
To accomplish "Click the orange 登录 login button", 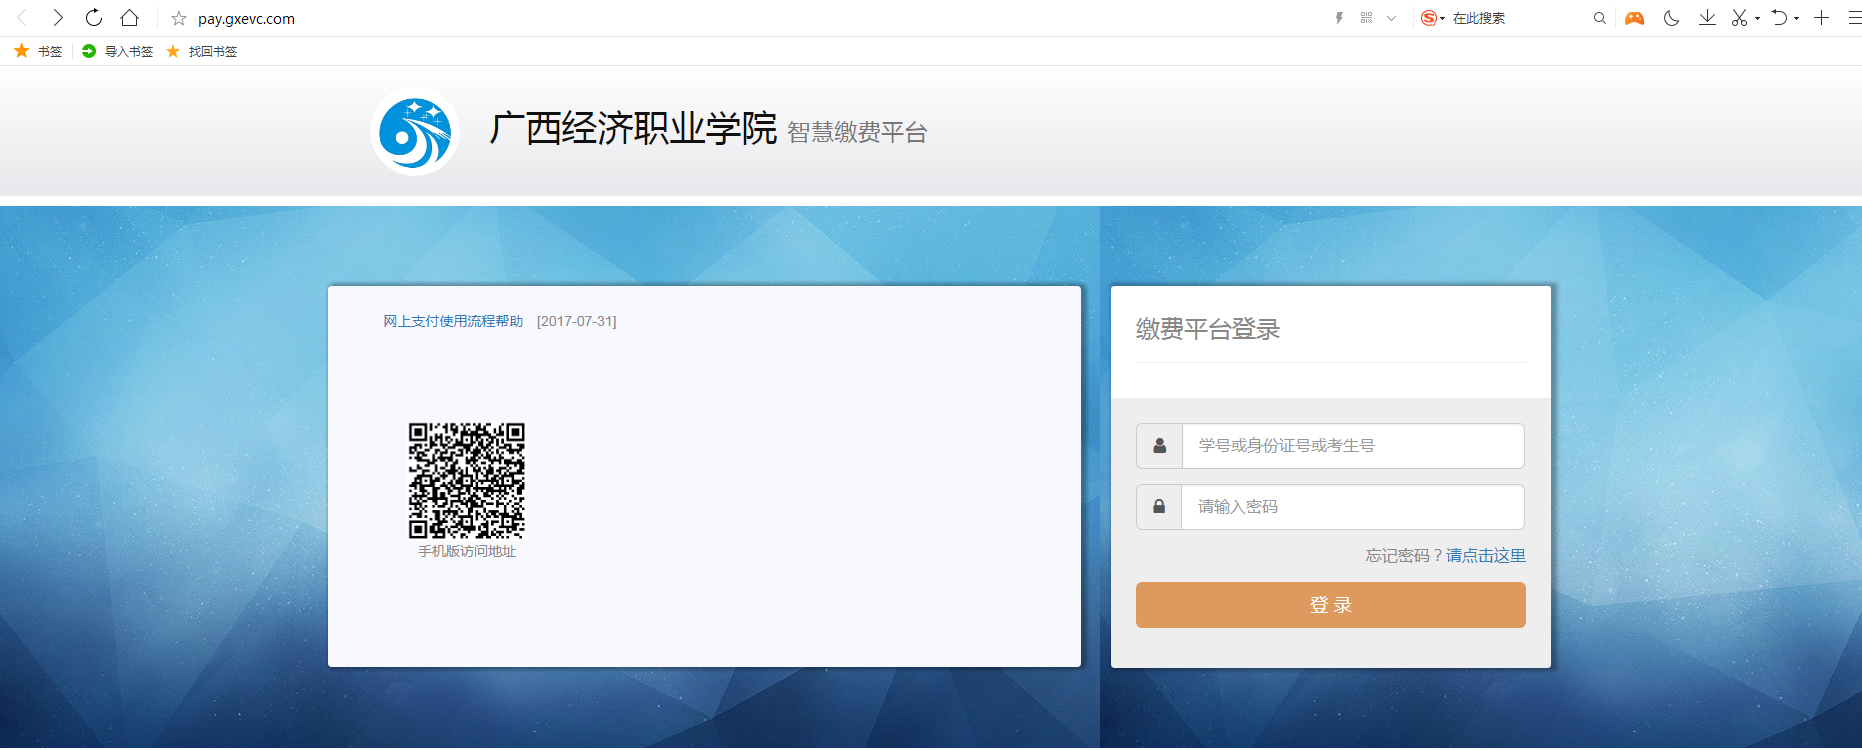I will point(1330,605).
